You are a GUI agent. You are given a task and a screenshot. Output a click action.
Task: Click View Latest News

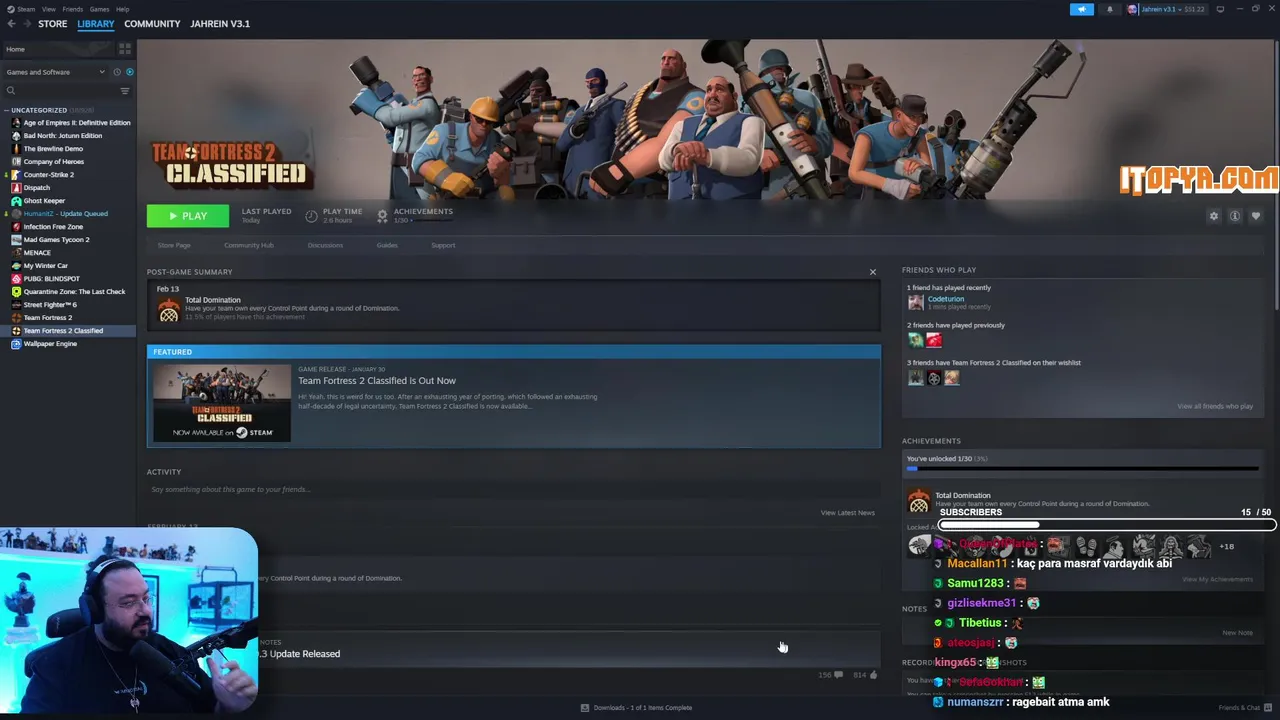(847, 513)
